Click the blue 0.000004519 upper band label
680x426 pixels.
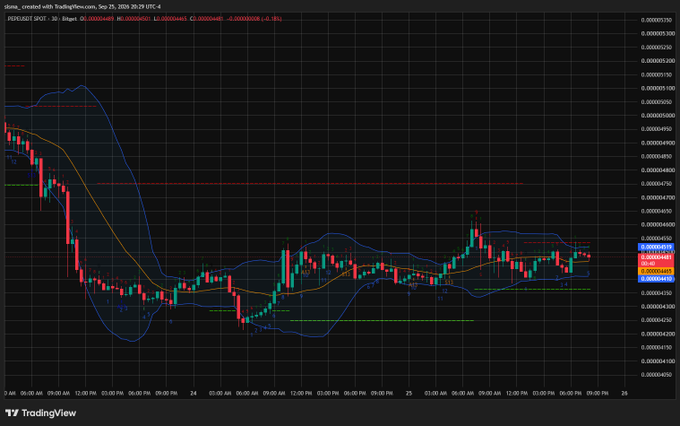click(656, 247)
